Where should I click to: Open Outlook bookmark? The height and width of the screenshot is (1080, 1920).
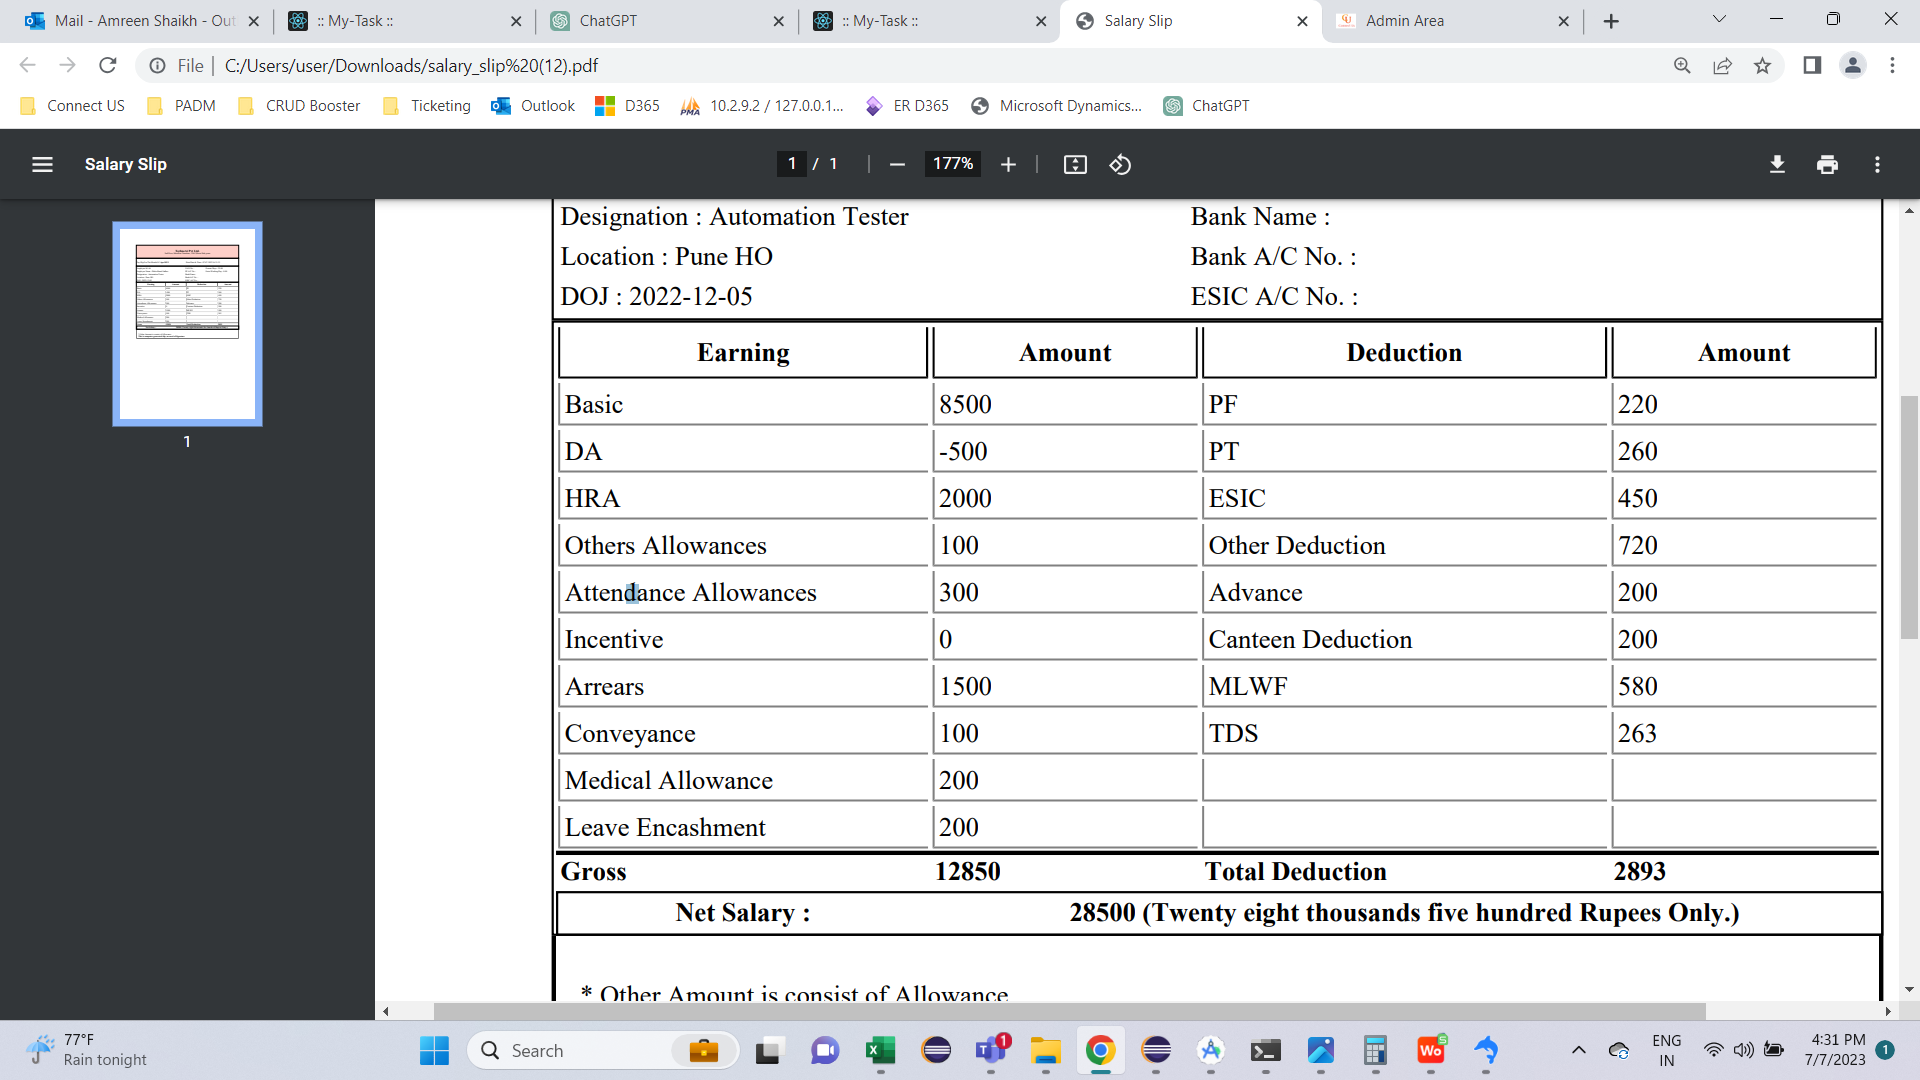click(533, 106)
